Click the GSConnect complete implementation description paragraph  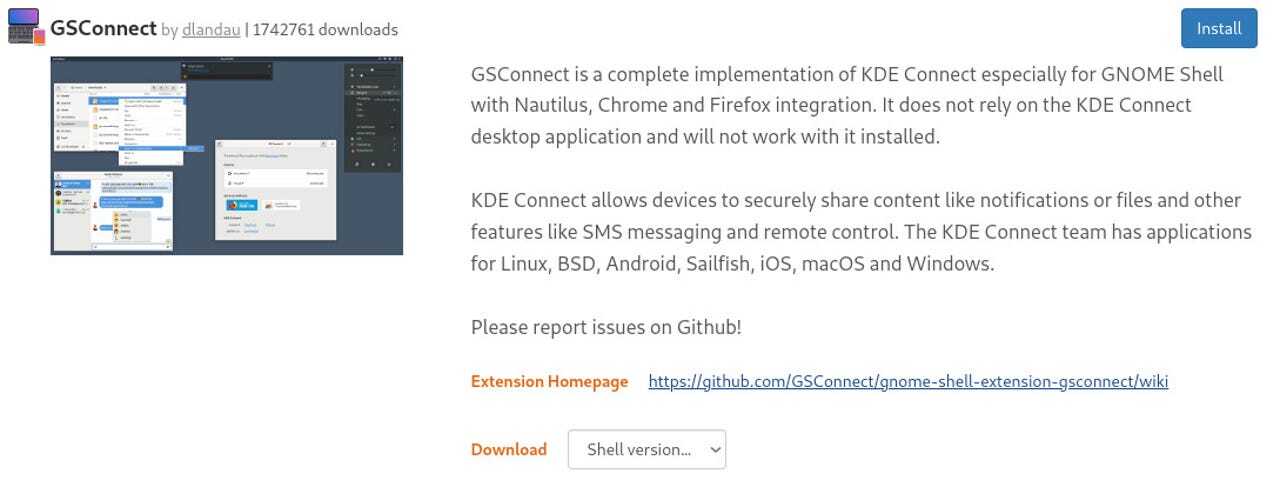point(846,105)
